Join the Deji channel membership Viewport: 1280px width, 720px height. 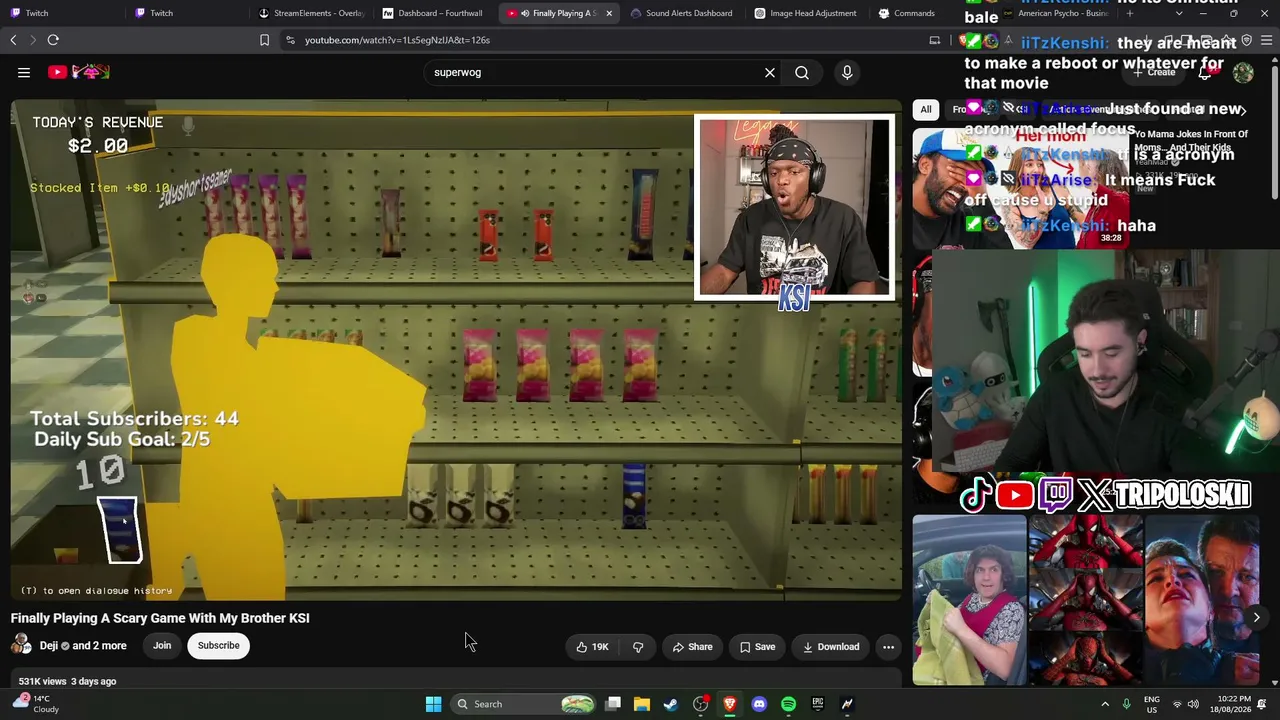pyautogui.click(x=162, y=646)
